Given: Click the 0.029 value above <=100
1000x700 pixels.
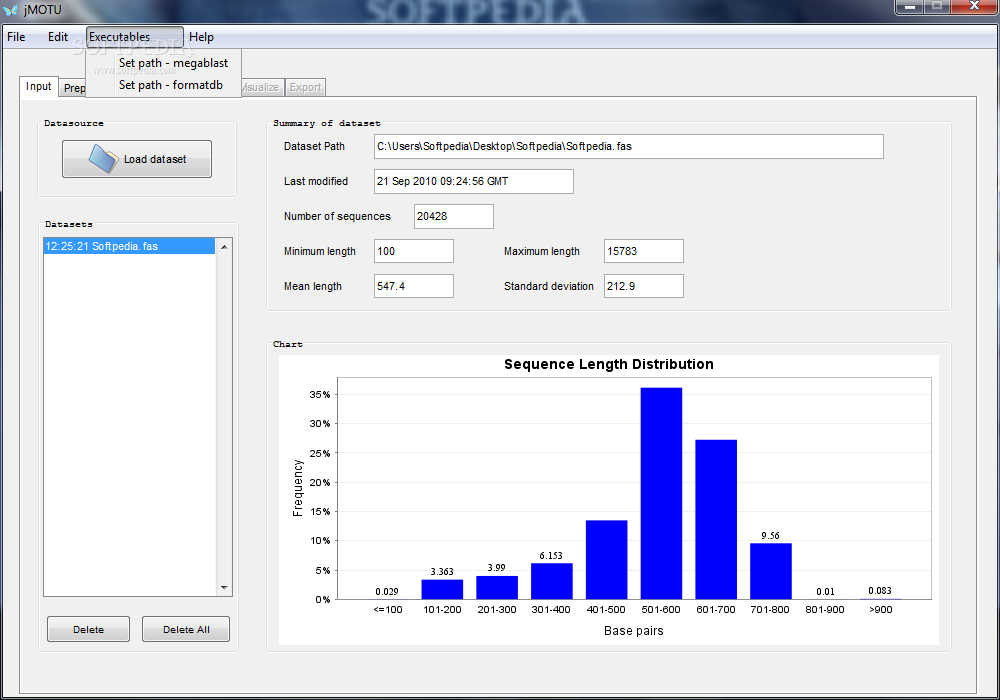Looking at the screenshot, I should [x=387, y=592].
